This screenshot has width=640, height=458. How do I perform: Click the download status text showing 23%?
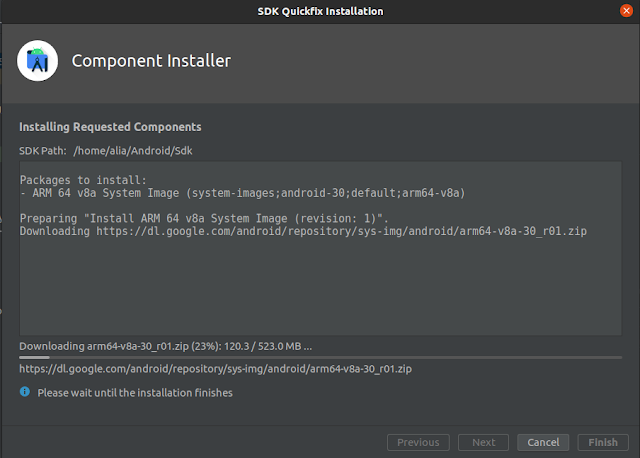point(165,347)
